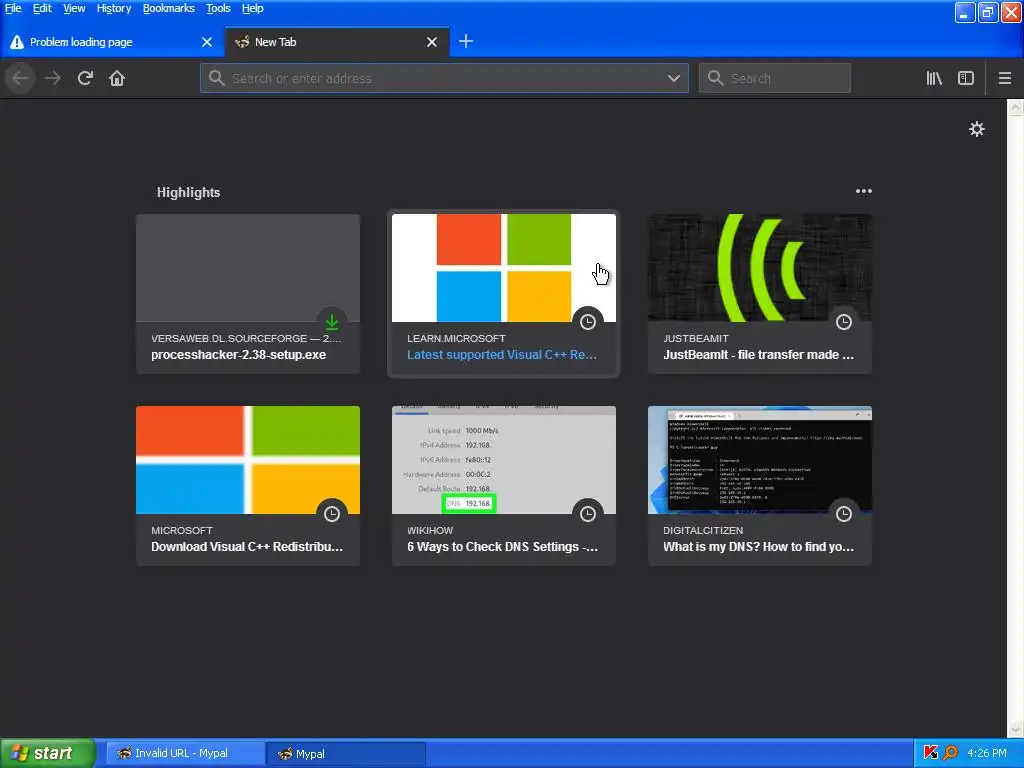Click the DigitalCitizen PowerShell thumbnail
The height and width of the screenshot is (768, 1024).
pos(760,460)
